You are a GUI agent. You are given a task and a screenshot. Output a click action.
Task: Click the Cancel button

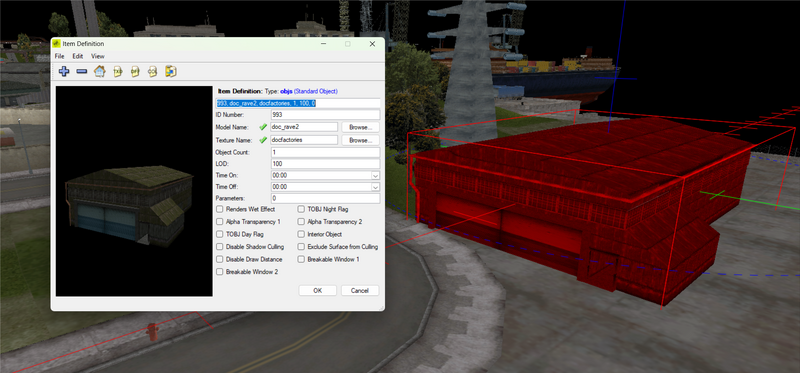click(360, 290)
